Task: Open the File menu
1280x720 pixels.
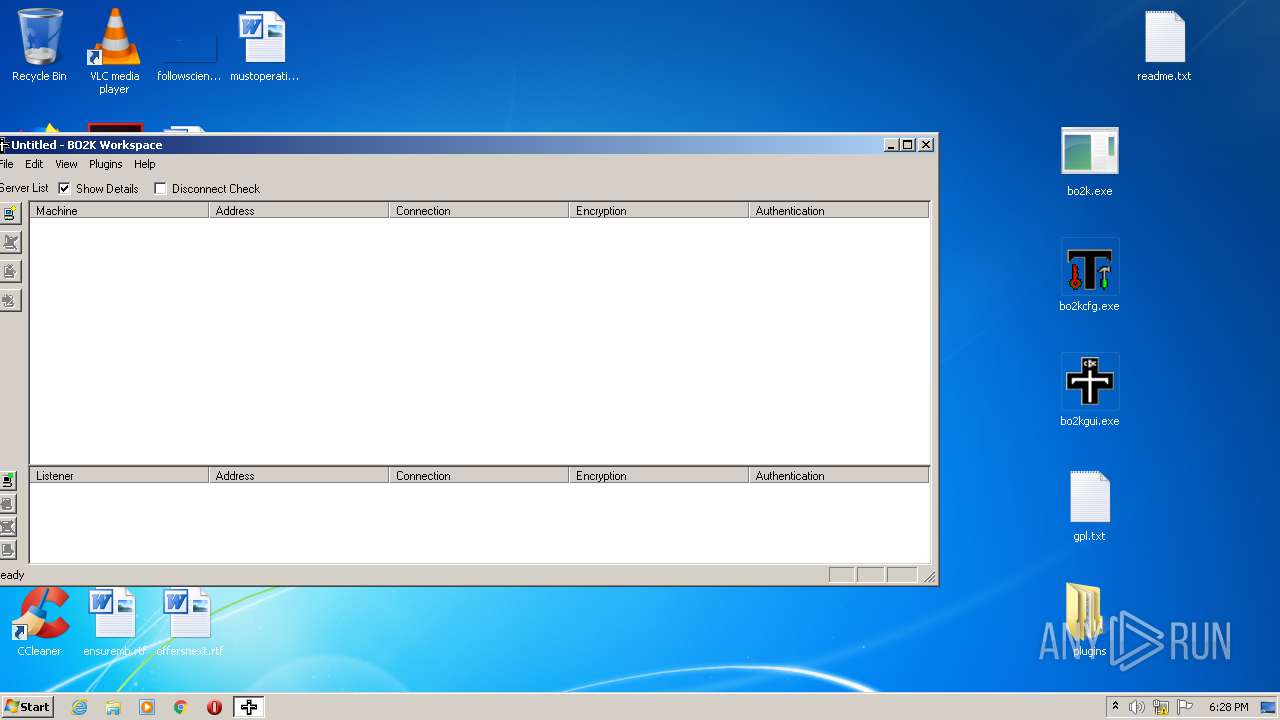Action: pyautogui.click(x=6, y=164)
